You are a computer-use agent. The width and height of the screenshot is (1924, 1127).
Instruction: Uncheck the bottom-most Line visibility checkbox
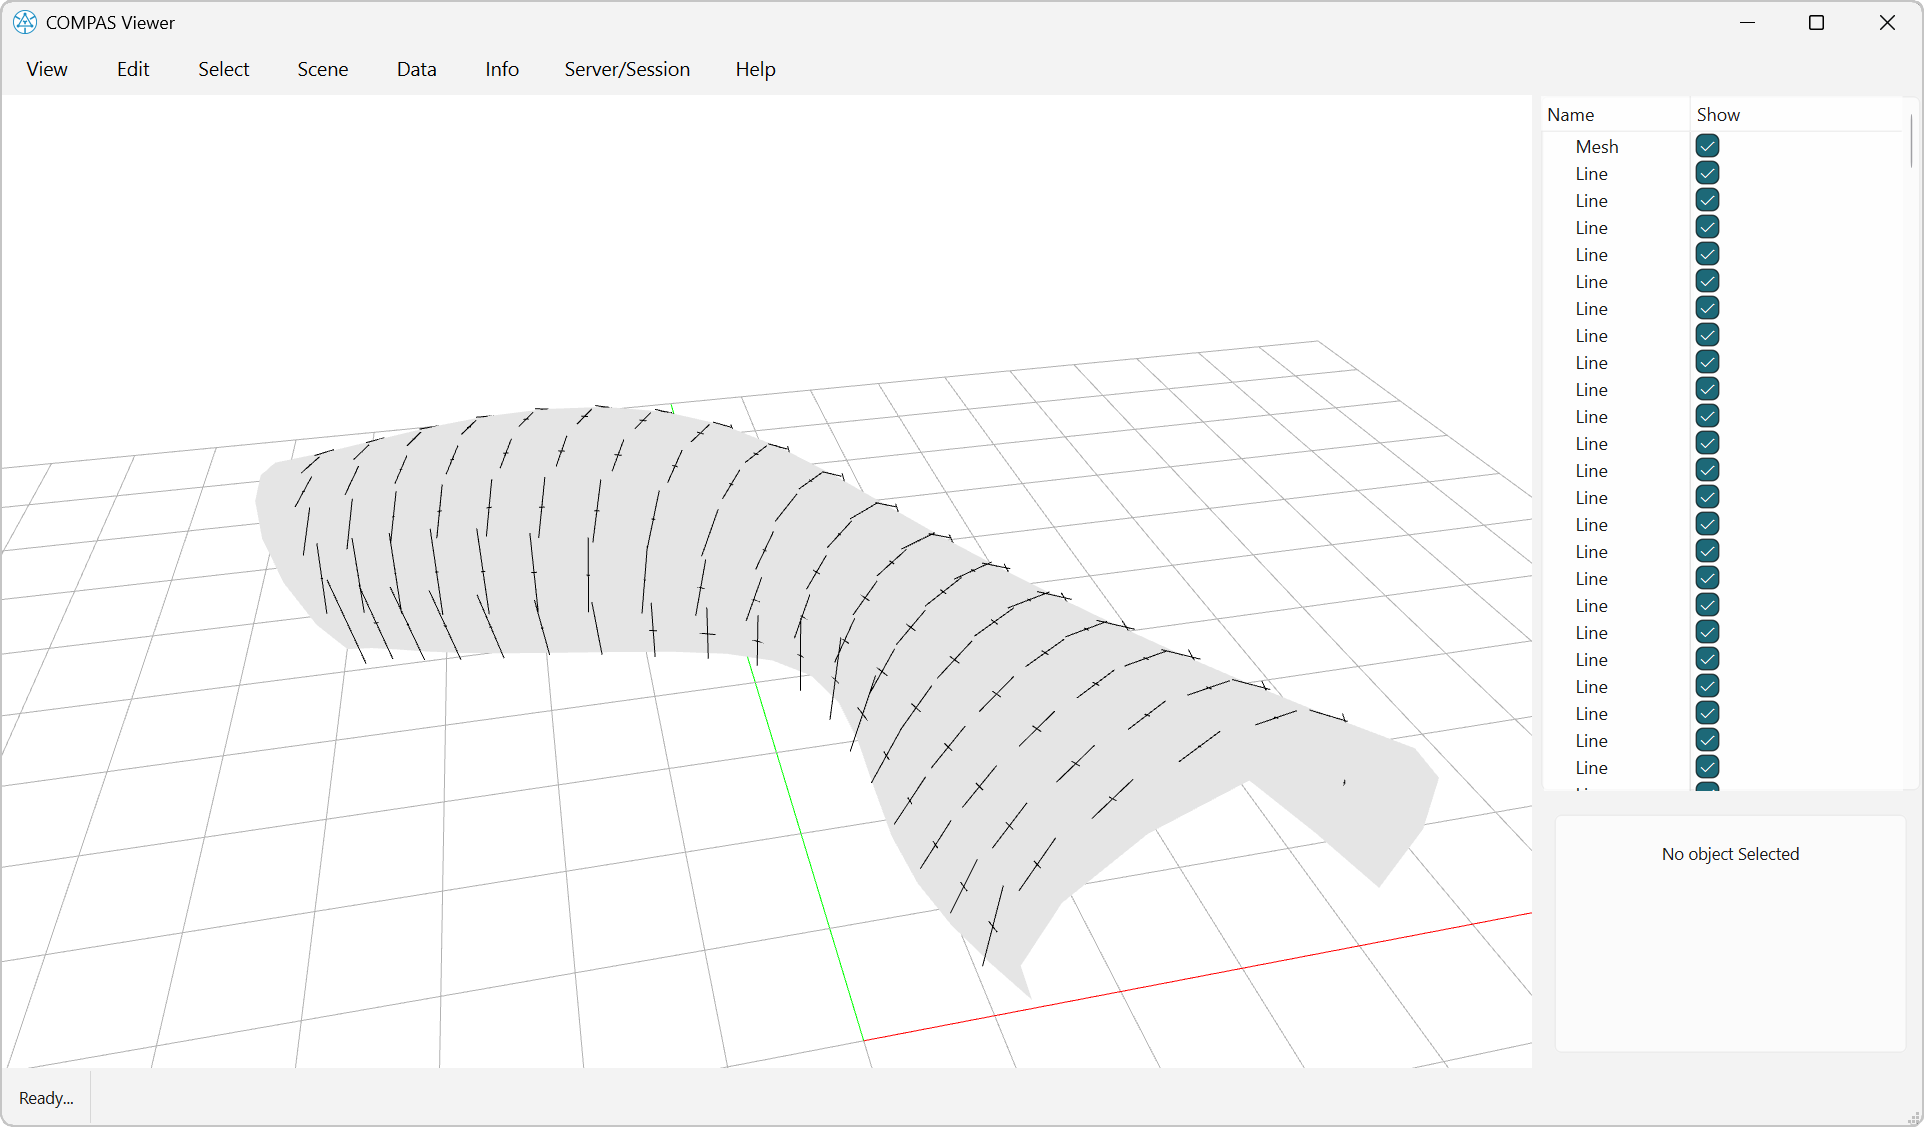pyautogui.click(x=1706, y=767)
